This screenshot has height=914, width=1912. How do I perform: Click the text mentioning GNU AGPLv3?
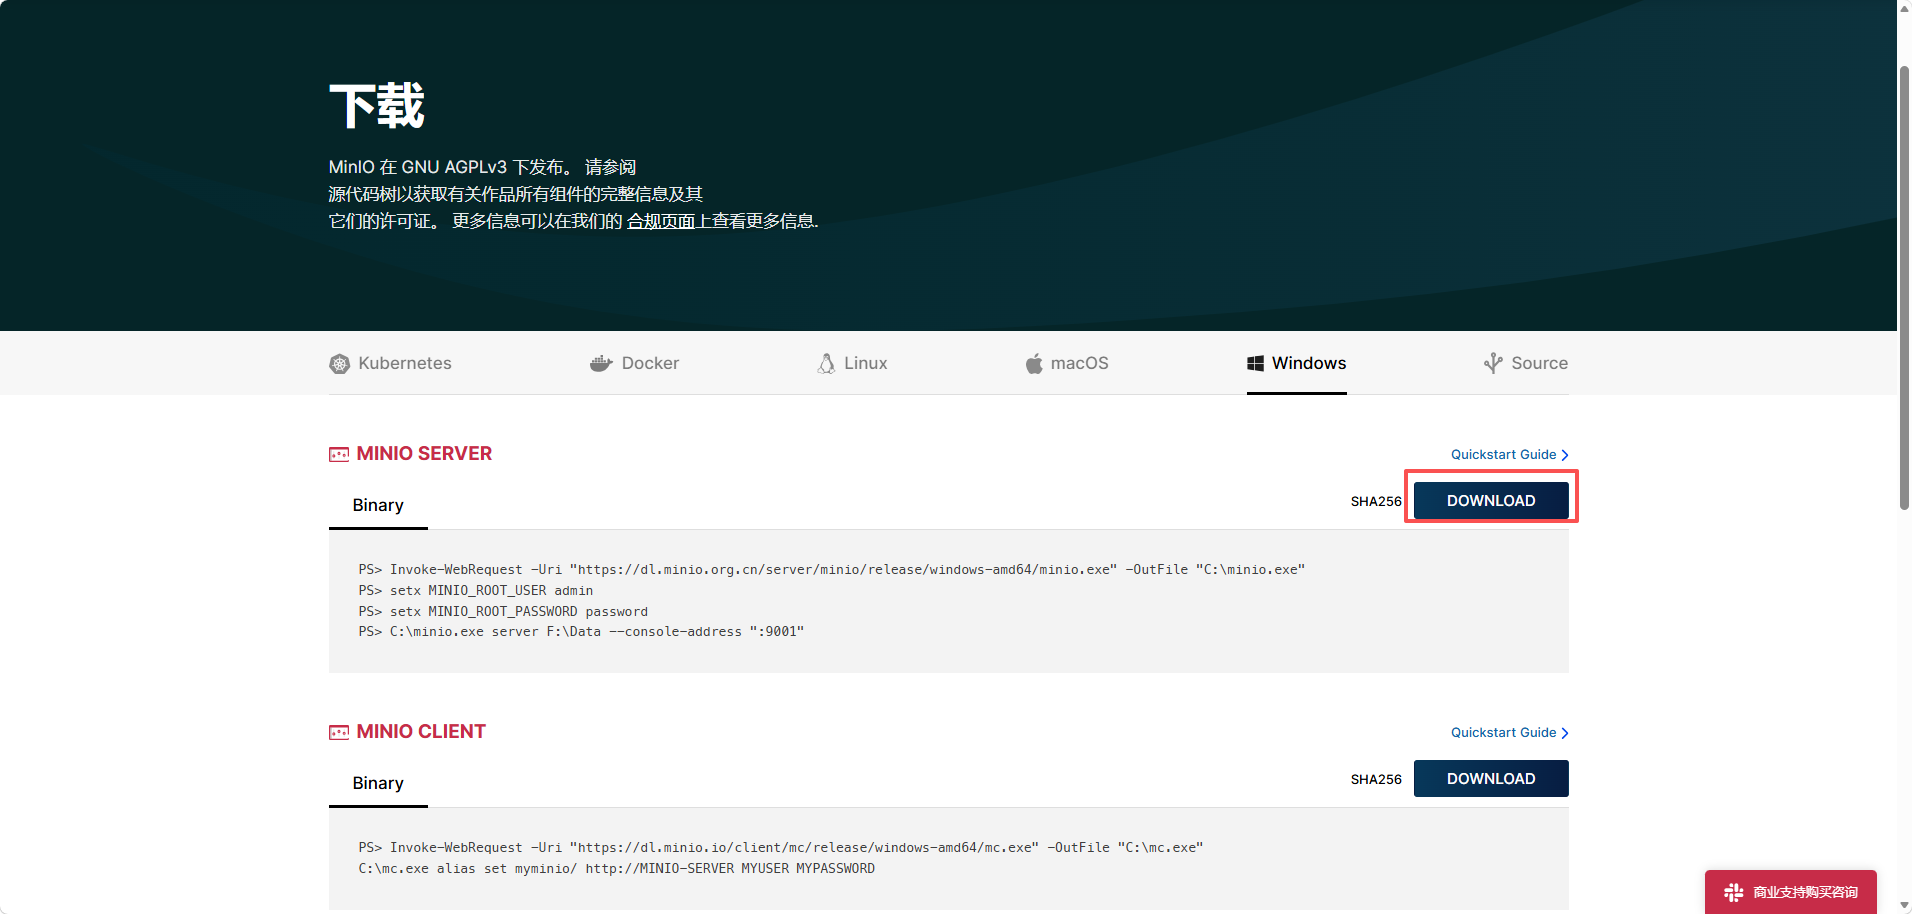(482, 167)
